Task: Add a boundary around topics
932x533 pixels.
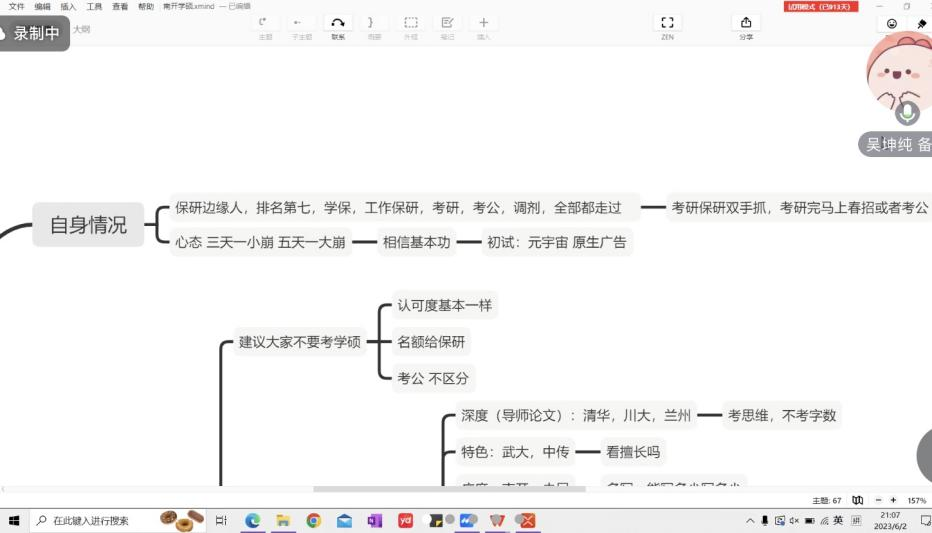Action: (x=411, y=28)
